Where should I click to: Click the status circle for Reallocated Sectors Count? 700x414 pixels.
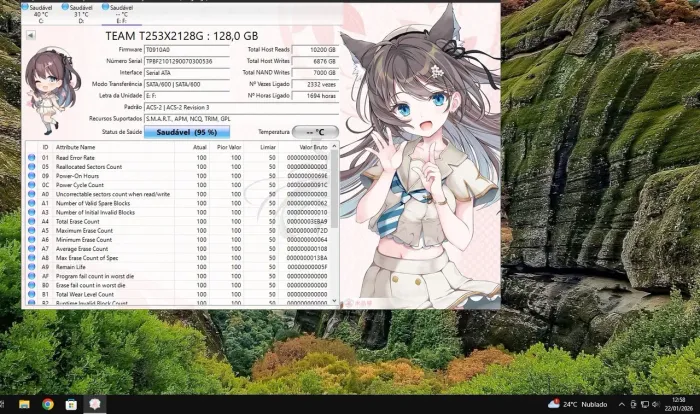[x=32, y=167]
